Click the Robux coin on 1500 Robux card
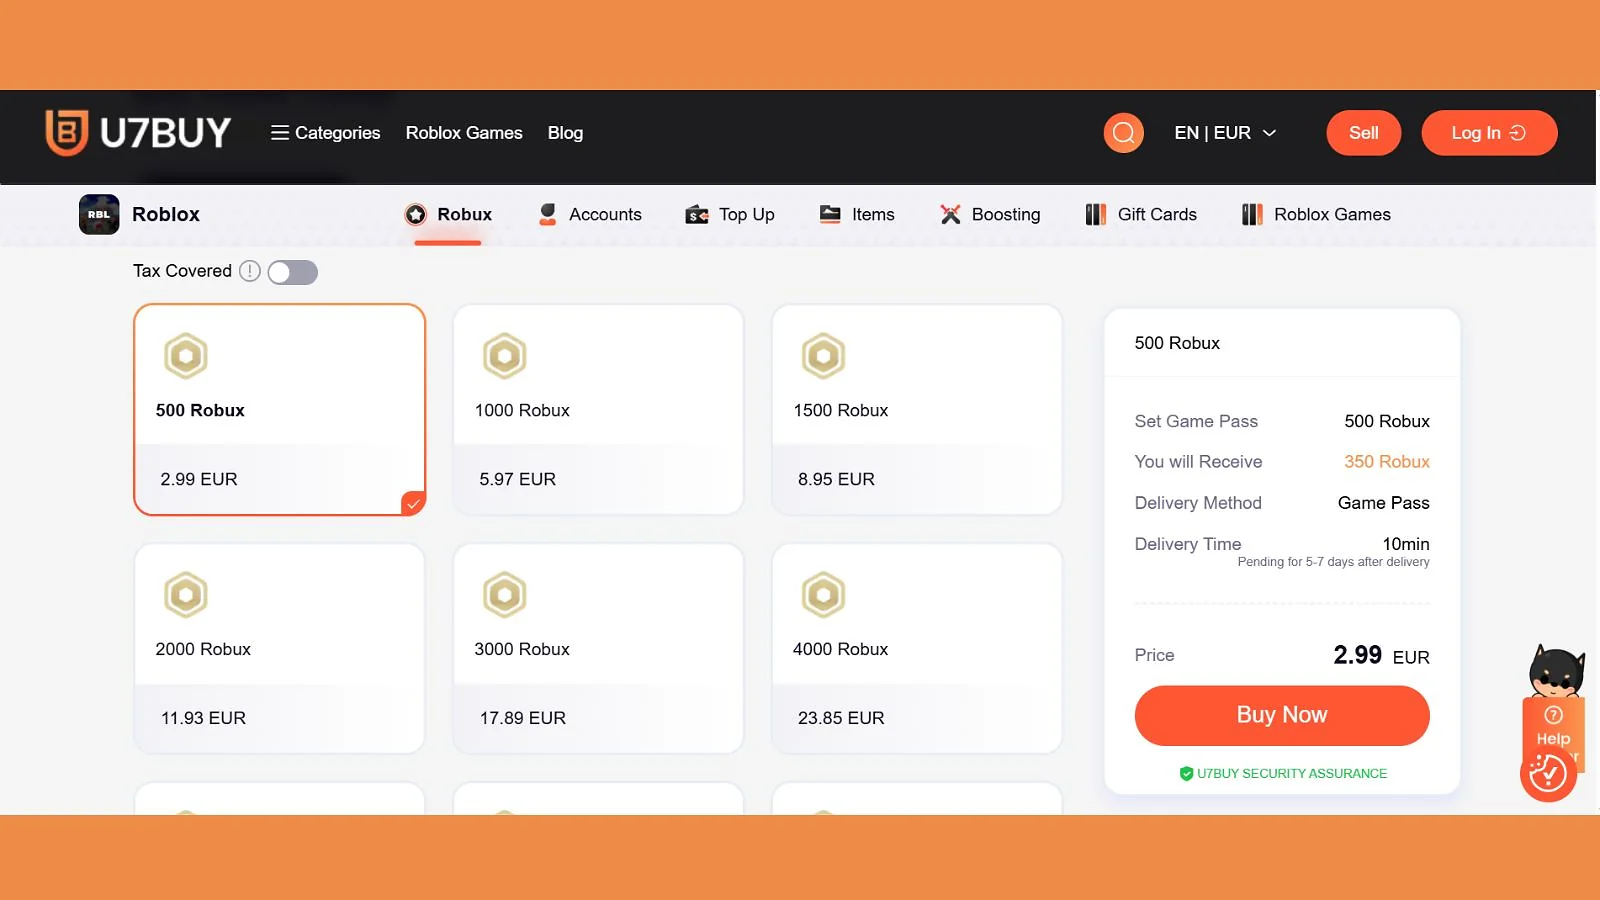This screenshot has width=1600, height=900. click(824, 356)
